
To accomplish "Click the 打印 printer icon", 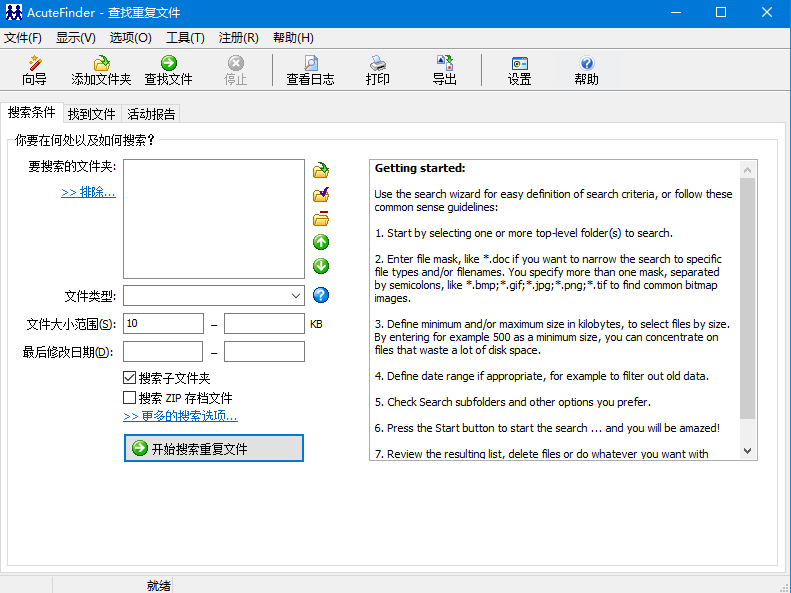I will (x=377, y=70).
